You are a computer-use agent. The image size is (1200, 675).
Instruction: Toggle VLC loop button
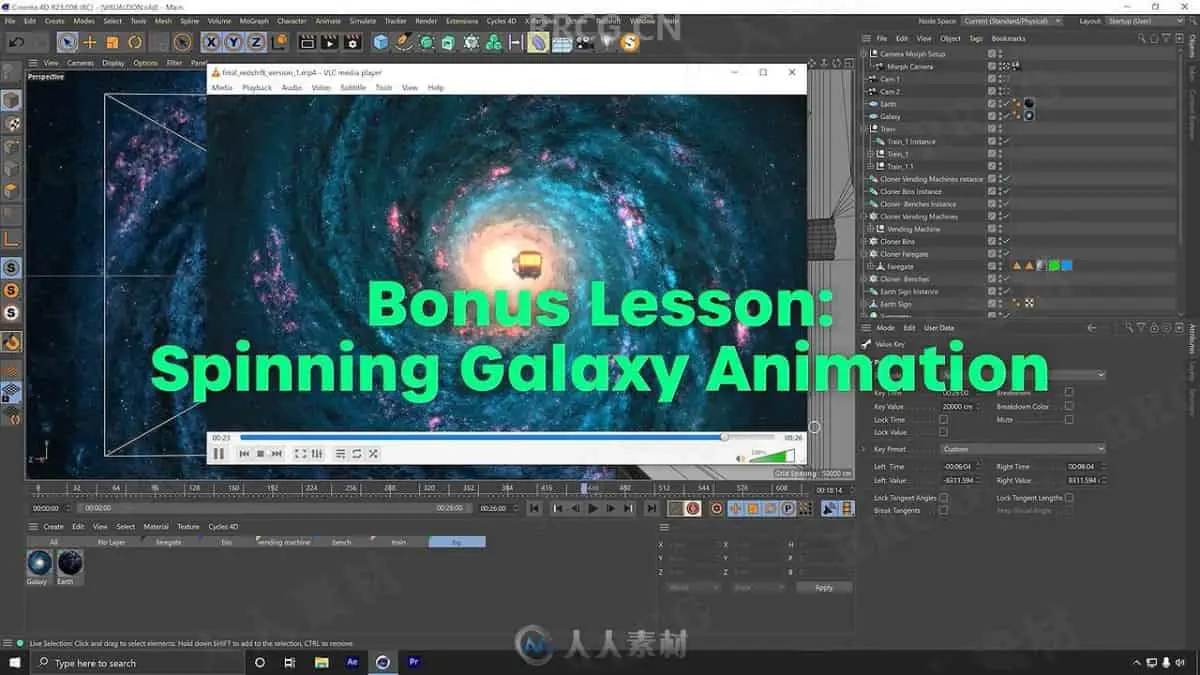(x=356, y=454)
